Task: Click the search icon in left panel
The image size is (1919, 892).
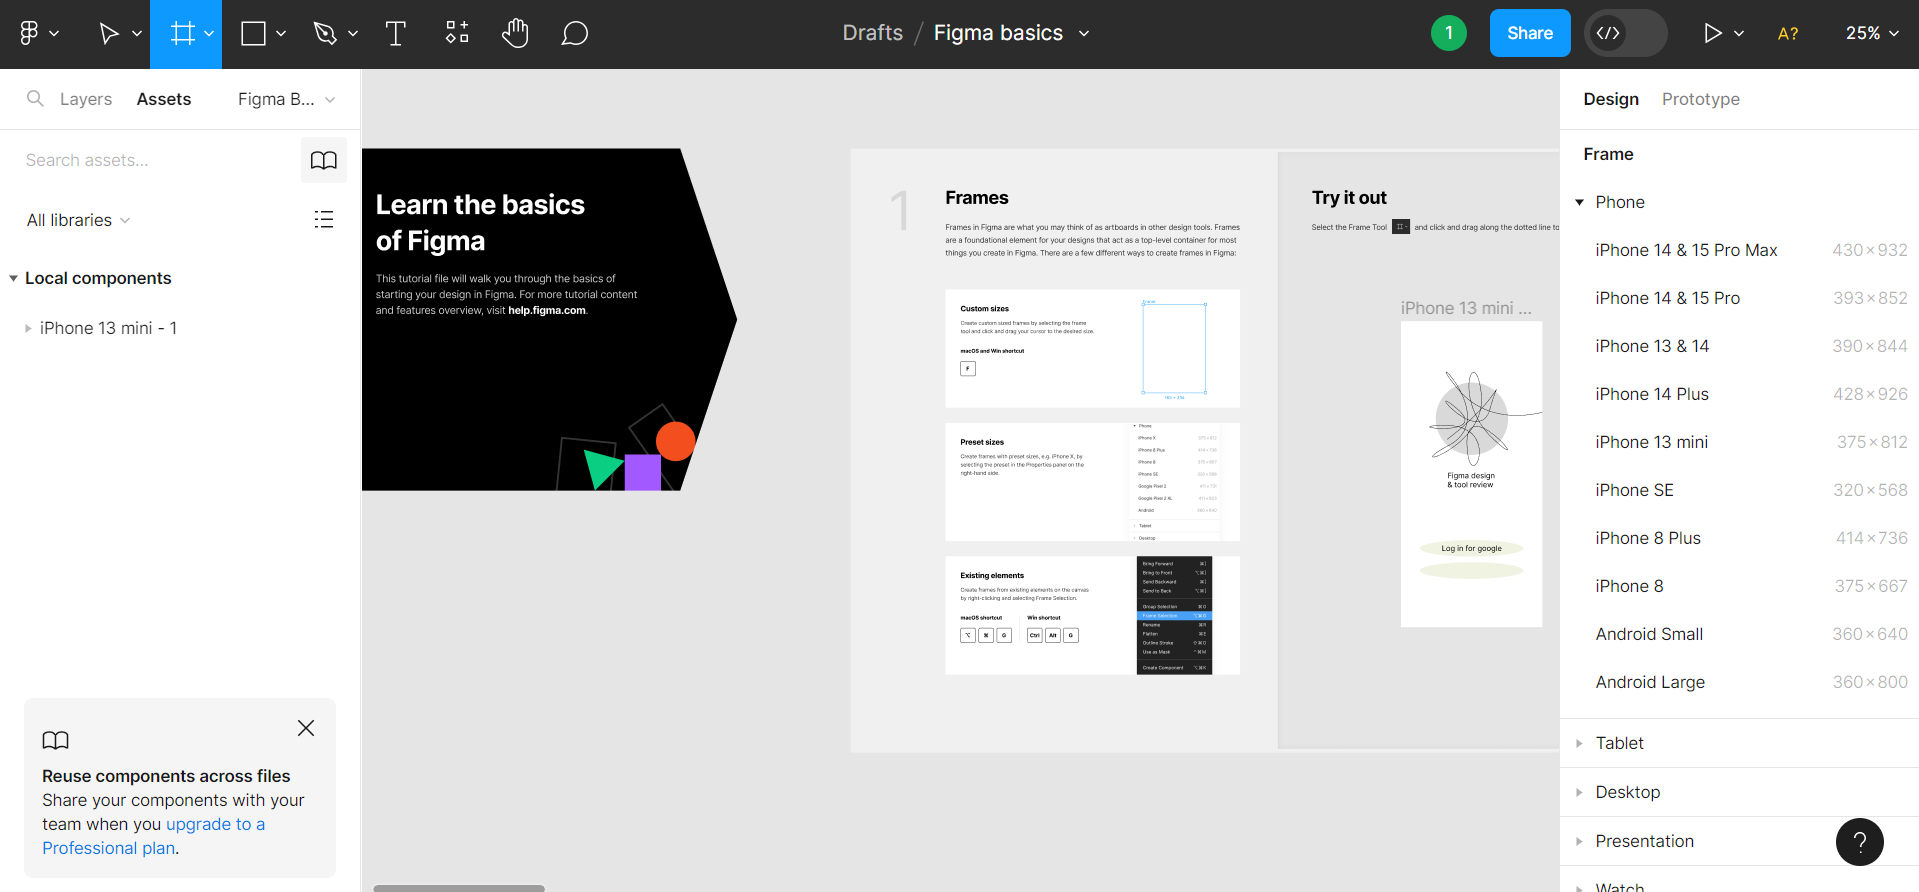Action: [x=35, y=98]
